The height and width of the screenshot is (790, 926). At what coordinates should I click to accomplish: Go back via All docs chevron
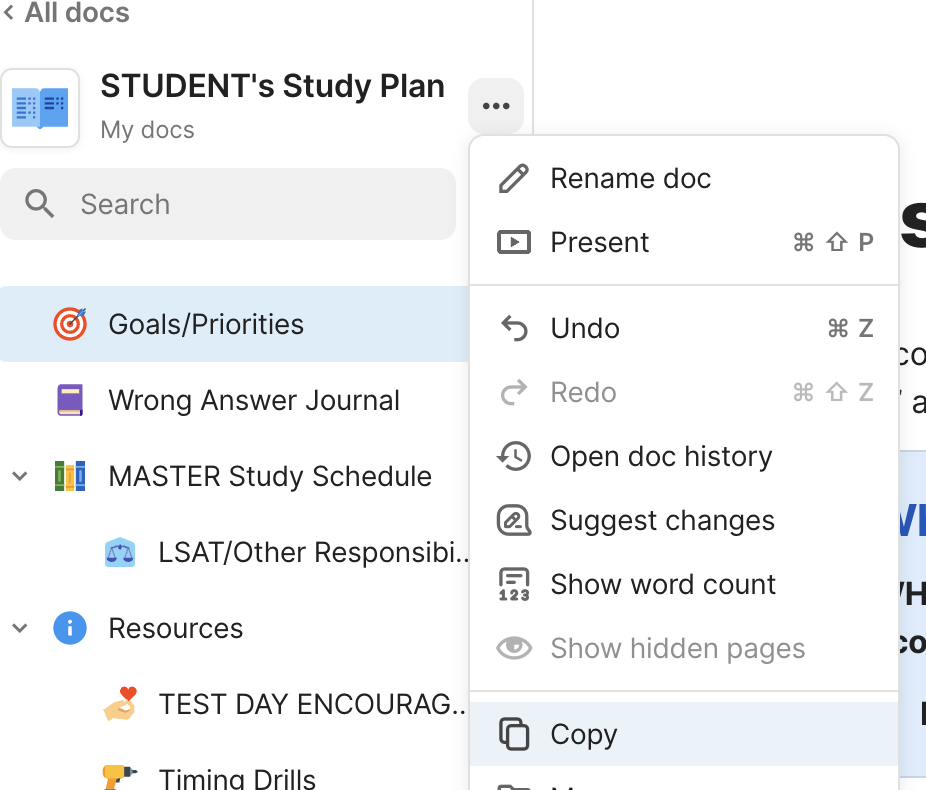[9, 12]
